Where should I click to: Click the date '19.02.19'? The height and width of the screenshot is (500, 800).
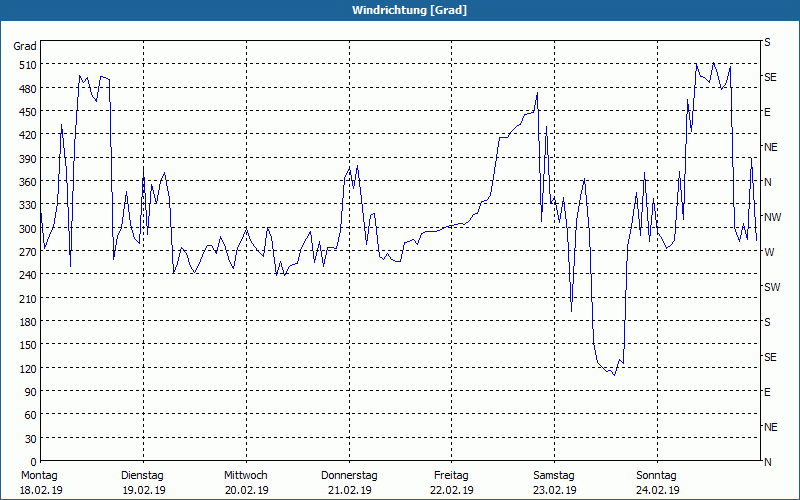point(144,490)
